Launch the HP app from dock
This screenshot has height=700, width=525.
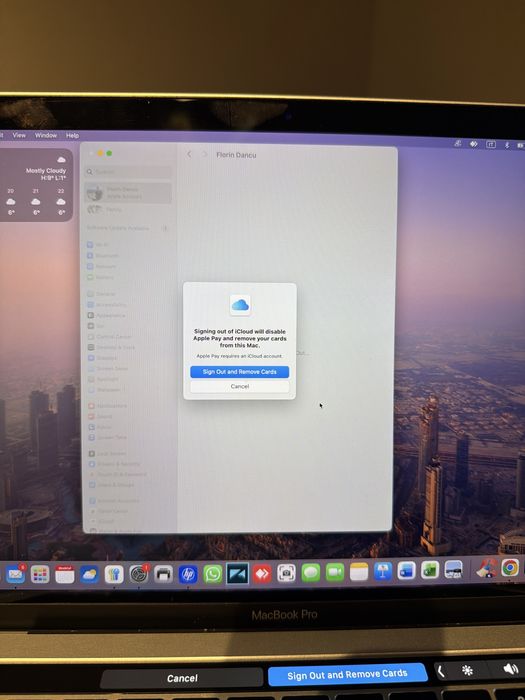(x=188, y=574)
